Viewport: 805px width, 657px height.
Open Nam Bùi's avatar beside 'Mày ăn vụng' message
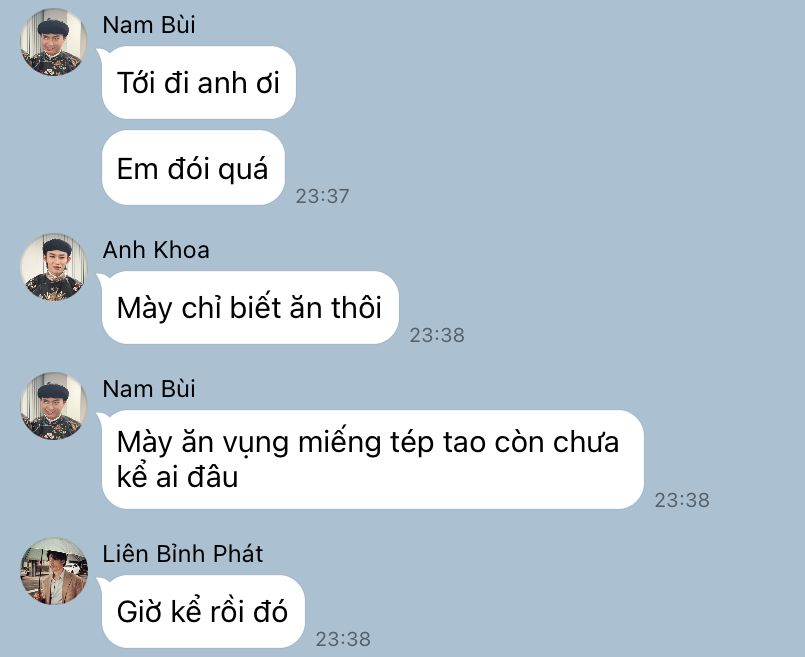[x=54, y=406]
